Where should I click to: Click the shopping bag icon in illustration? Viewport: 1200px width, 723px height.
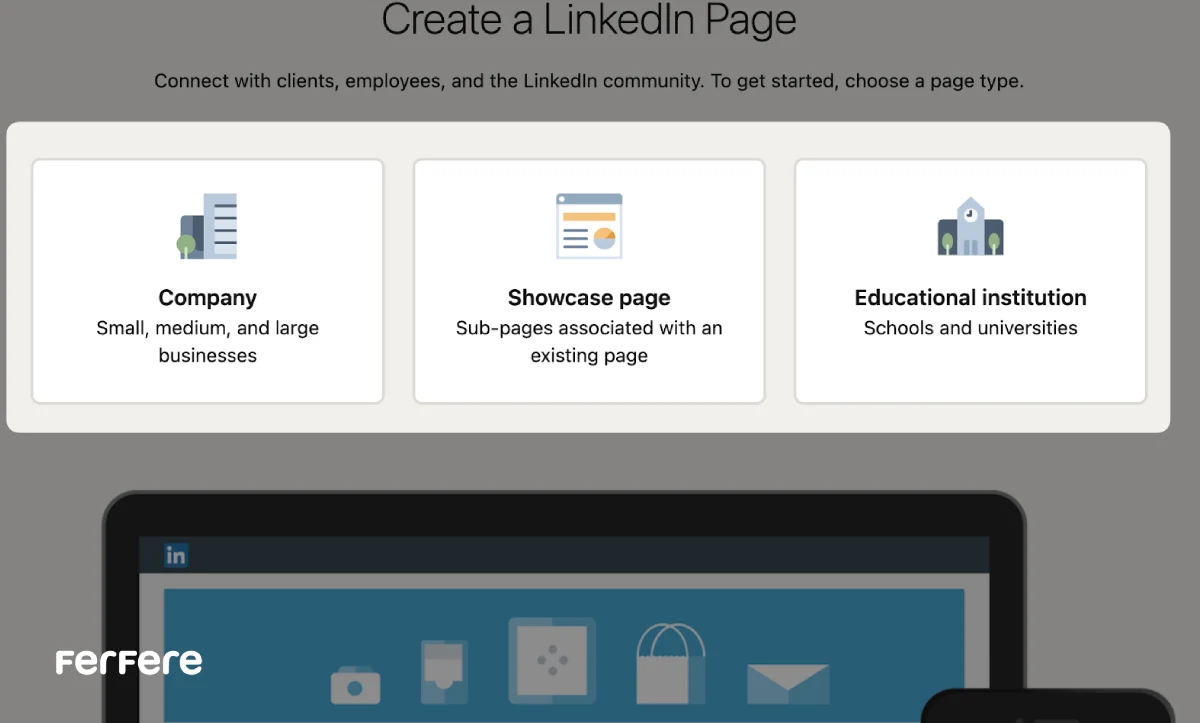point(671,663)
